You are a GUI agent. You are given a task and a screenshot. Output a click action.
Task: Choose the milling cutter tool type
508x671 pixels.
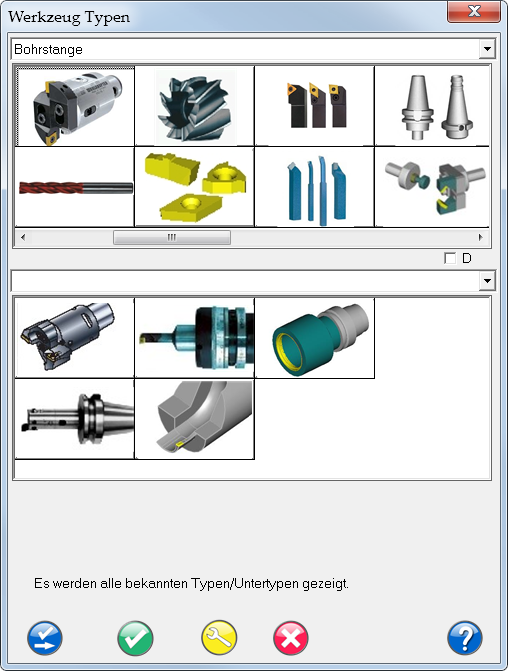[x=195, y=106]
